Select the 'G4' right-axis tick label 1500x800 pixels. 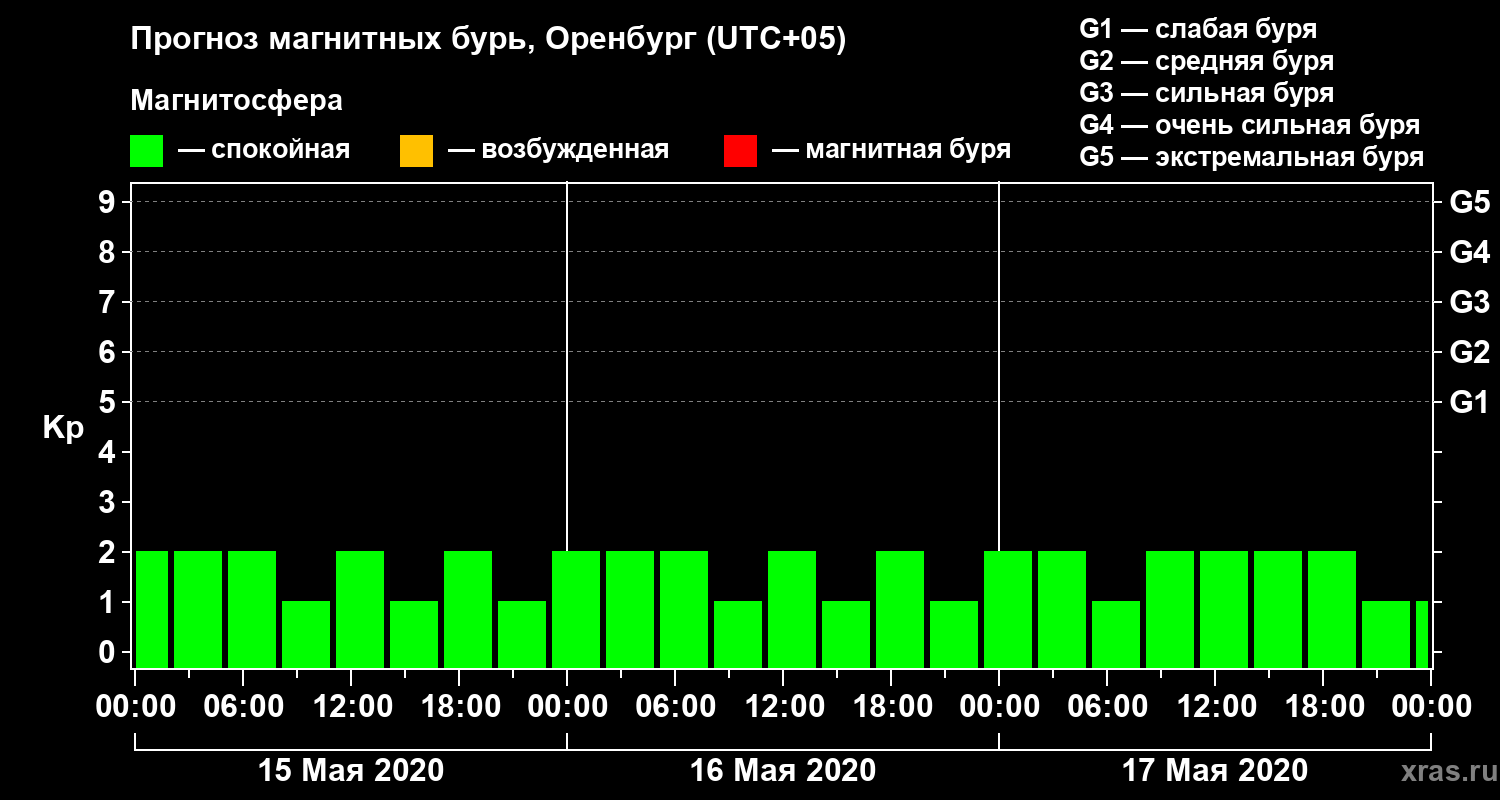(1470, 252)
